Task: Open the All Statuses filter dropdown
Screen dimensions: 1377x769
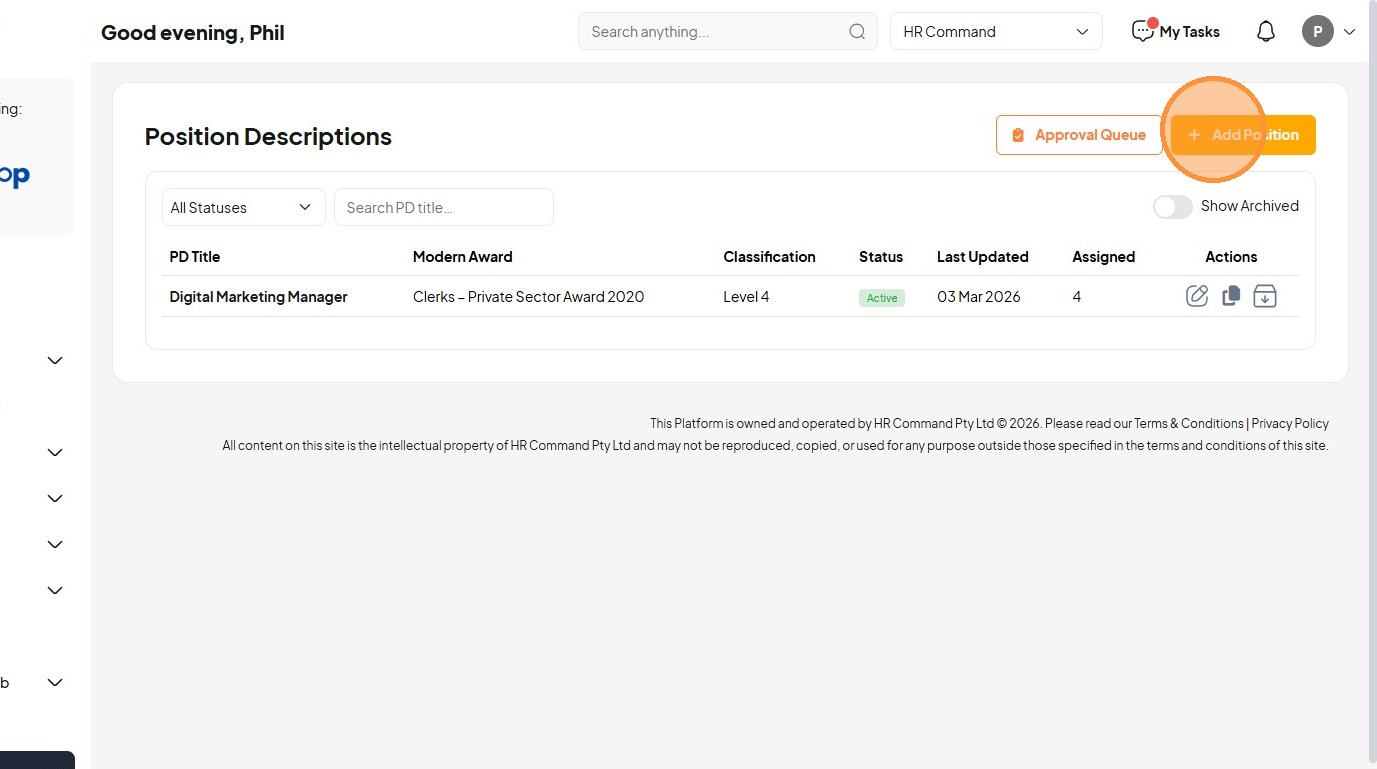Action: (243, 207)
